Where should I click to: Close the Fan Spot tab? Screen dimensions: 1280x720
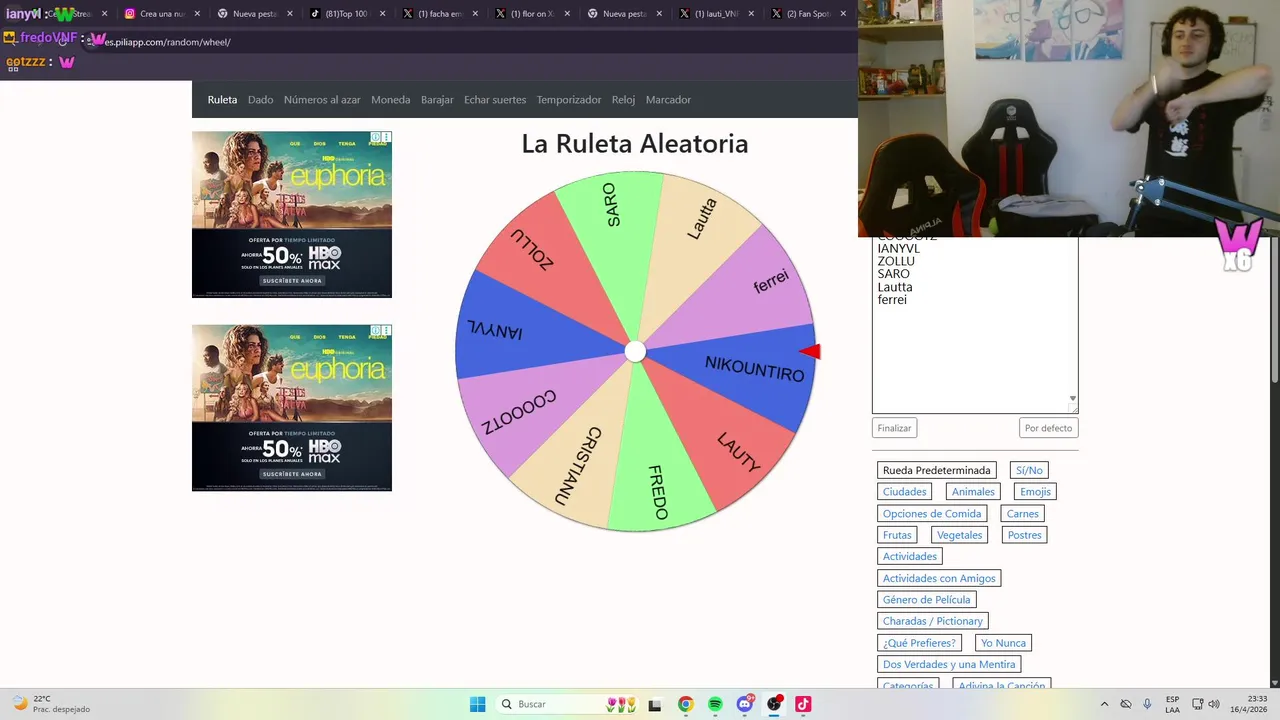pos(843,14)
